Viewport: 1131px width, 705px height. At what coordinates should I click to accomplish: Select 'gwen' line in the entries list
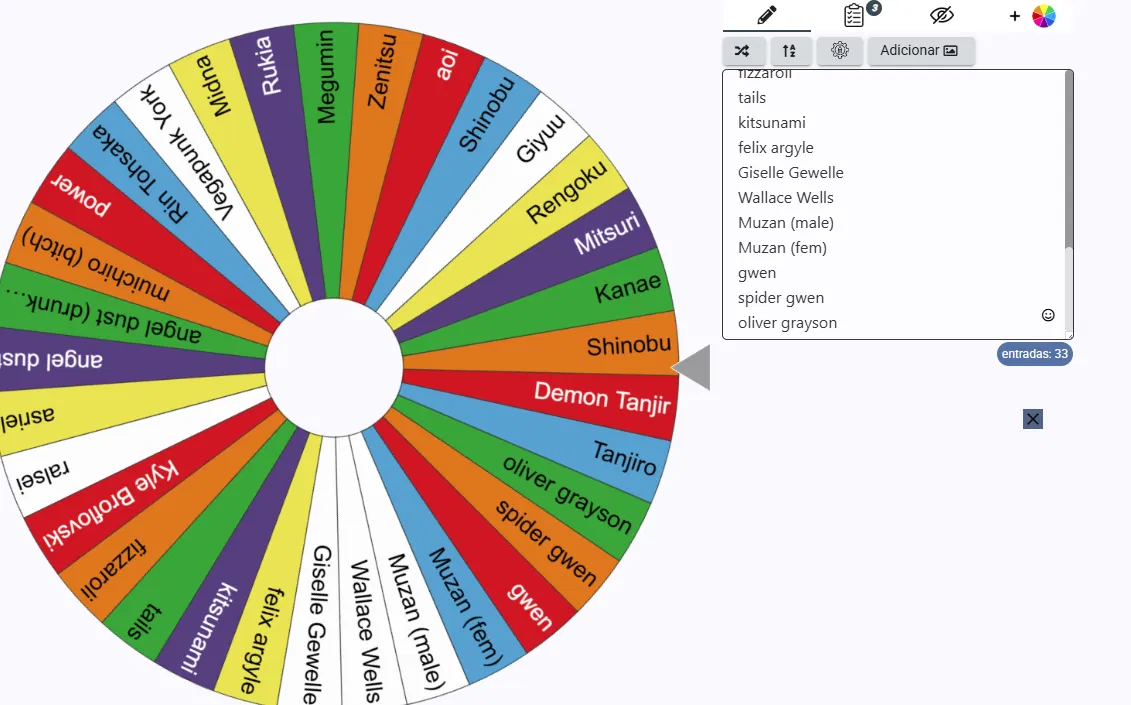tap(757, 273)
